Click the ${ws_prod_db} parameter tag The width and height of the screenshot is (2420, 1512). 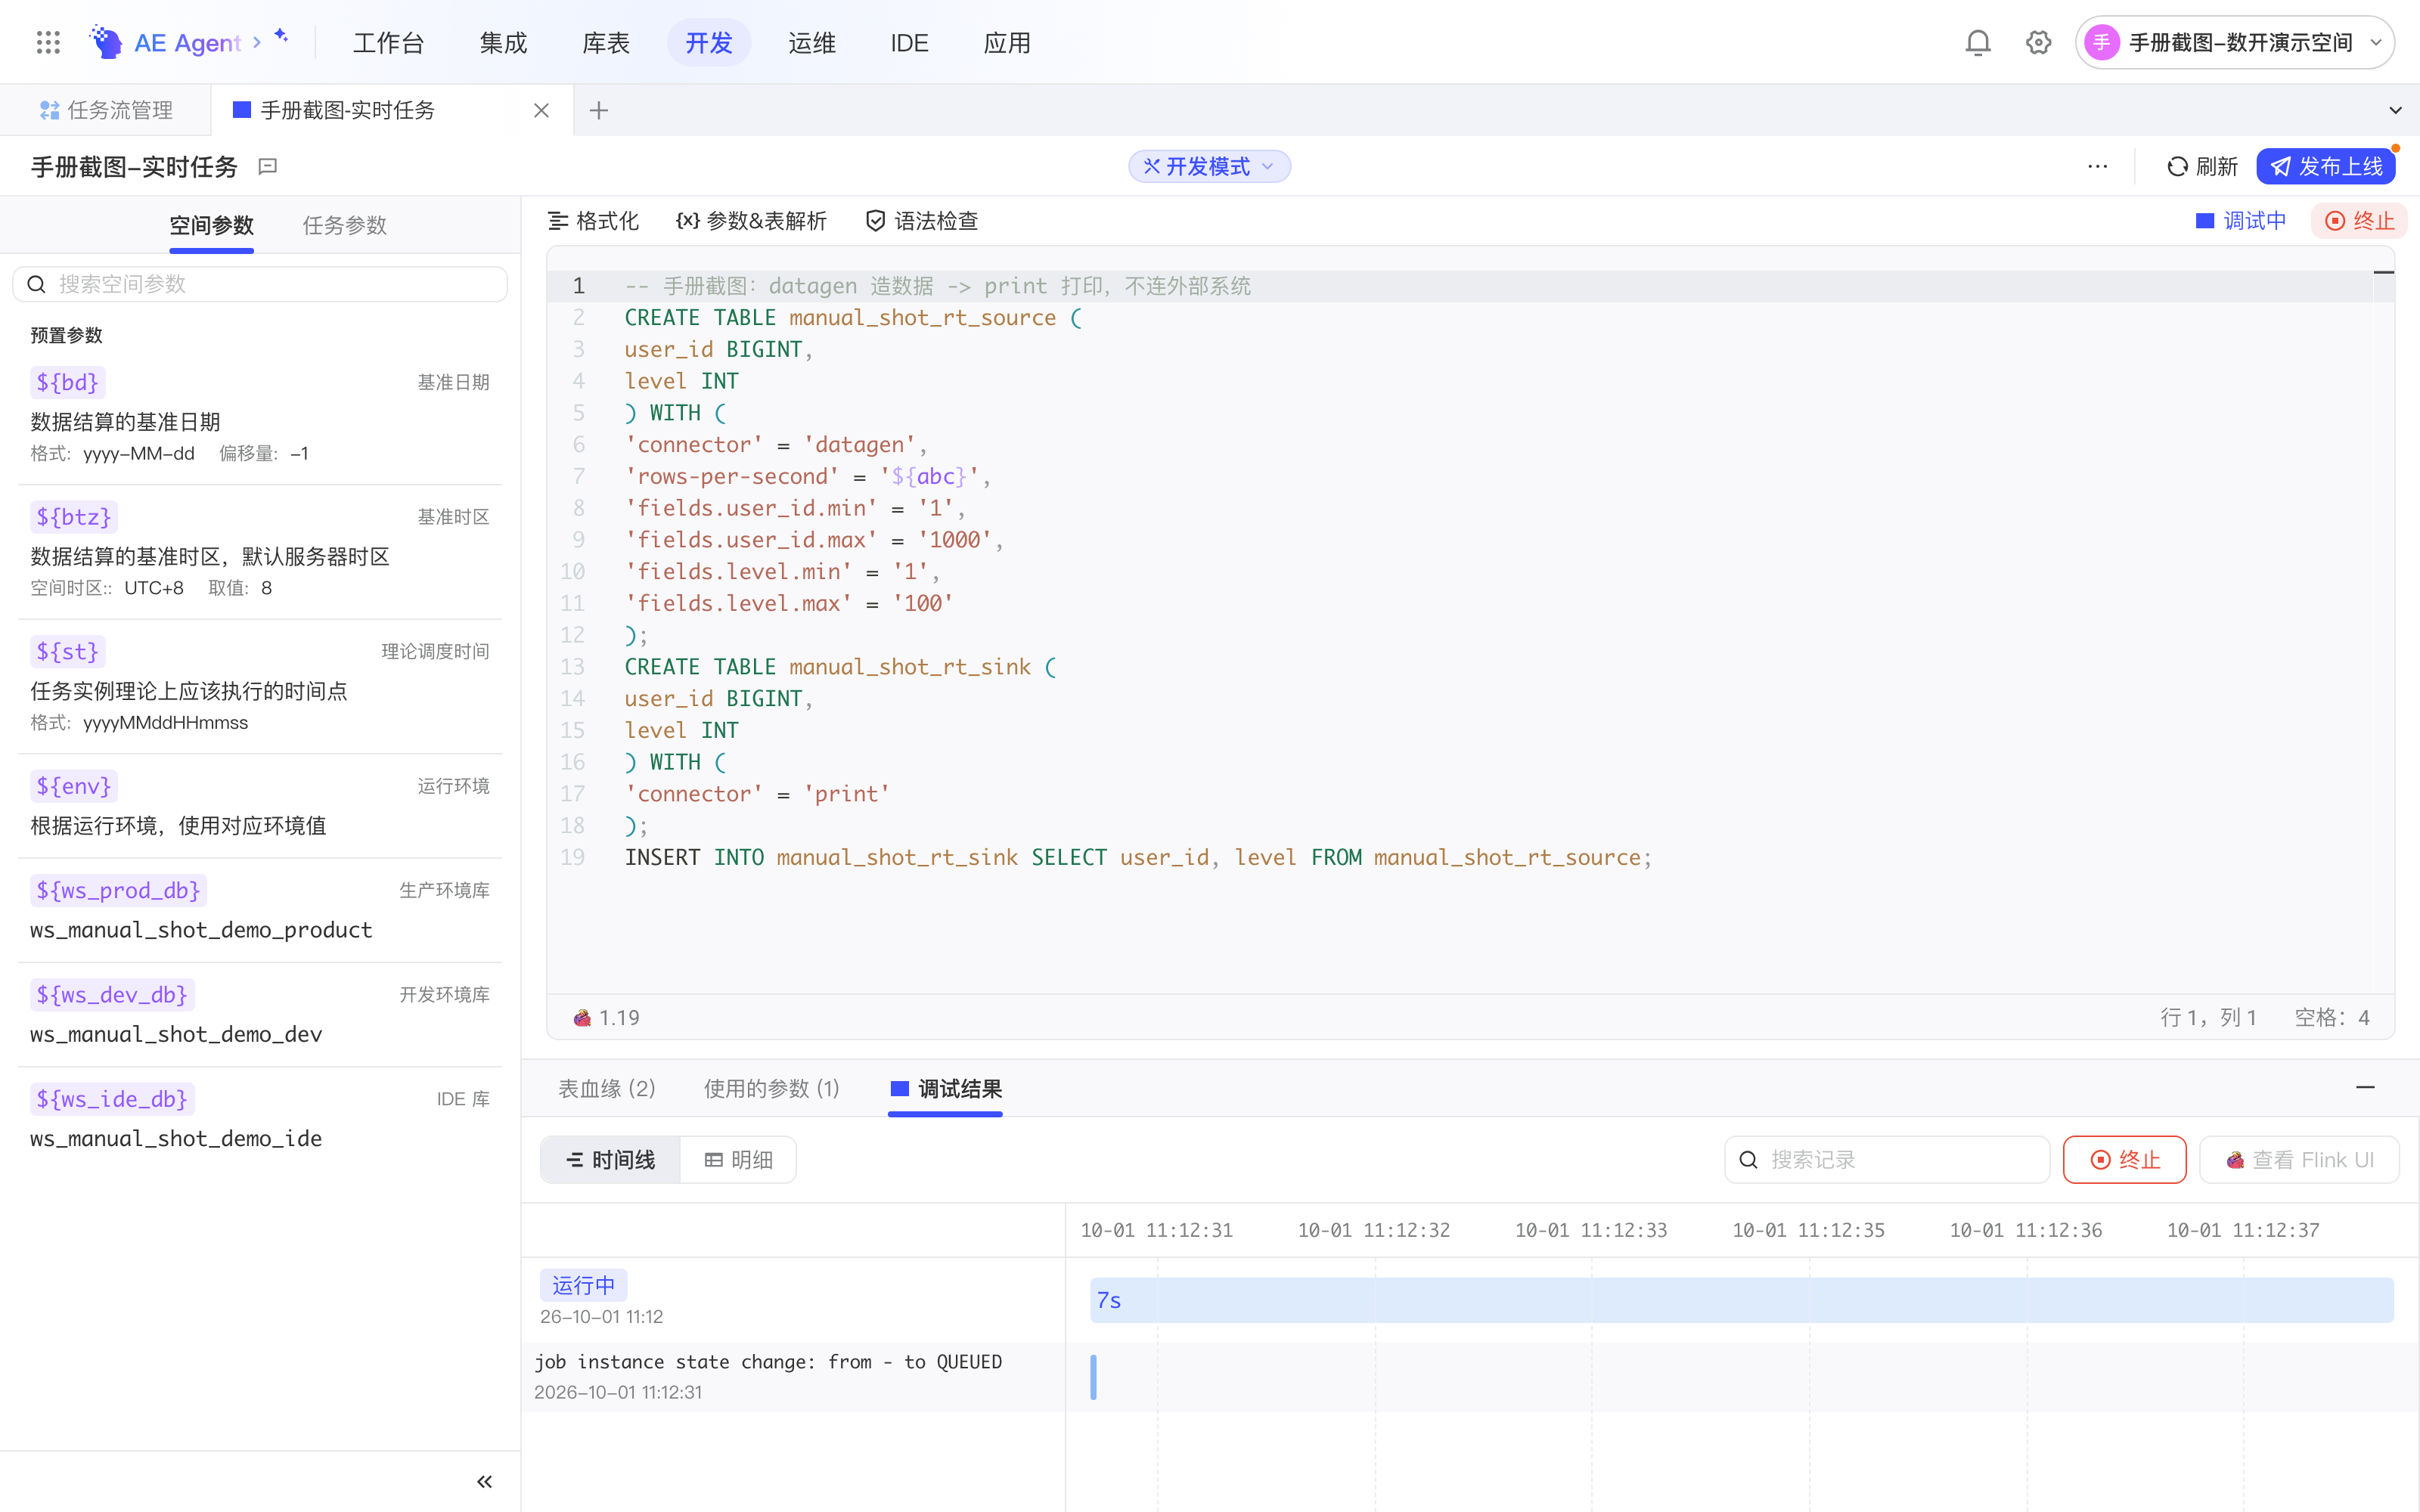118,890
